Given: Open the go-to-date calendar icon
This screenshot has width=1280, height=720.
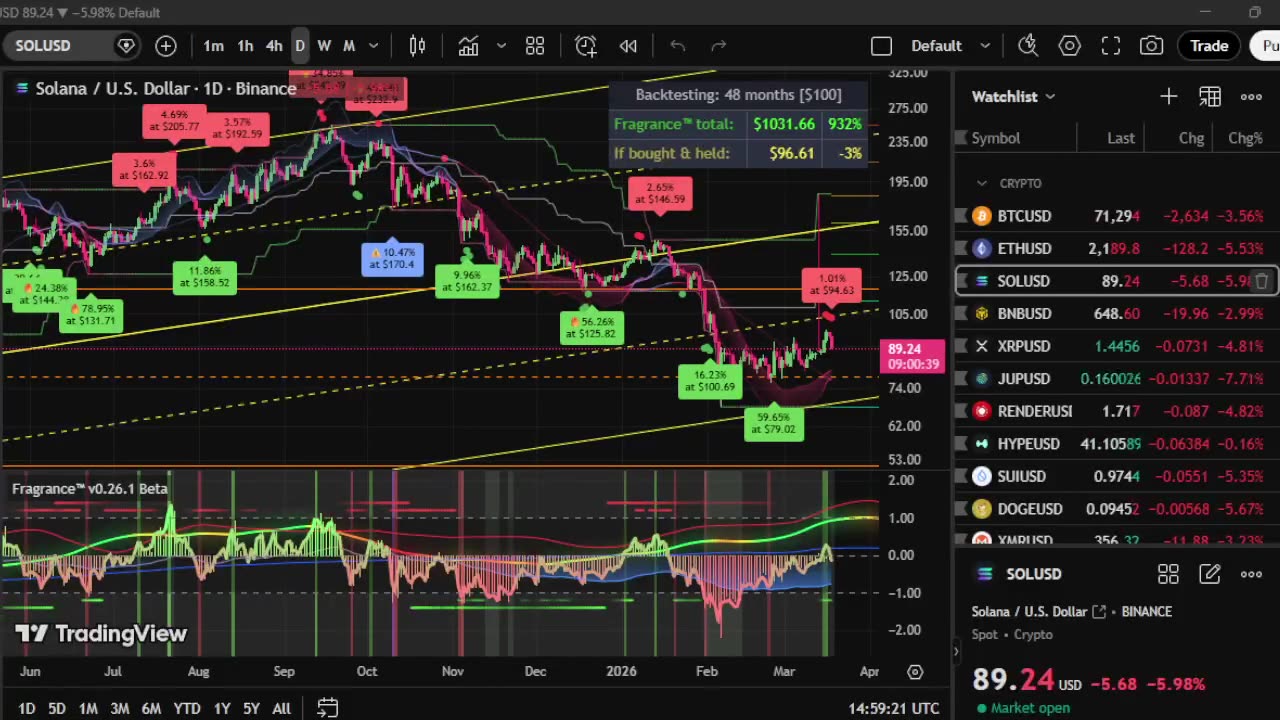Looking at the screenshot, I should [327, 708].
